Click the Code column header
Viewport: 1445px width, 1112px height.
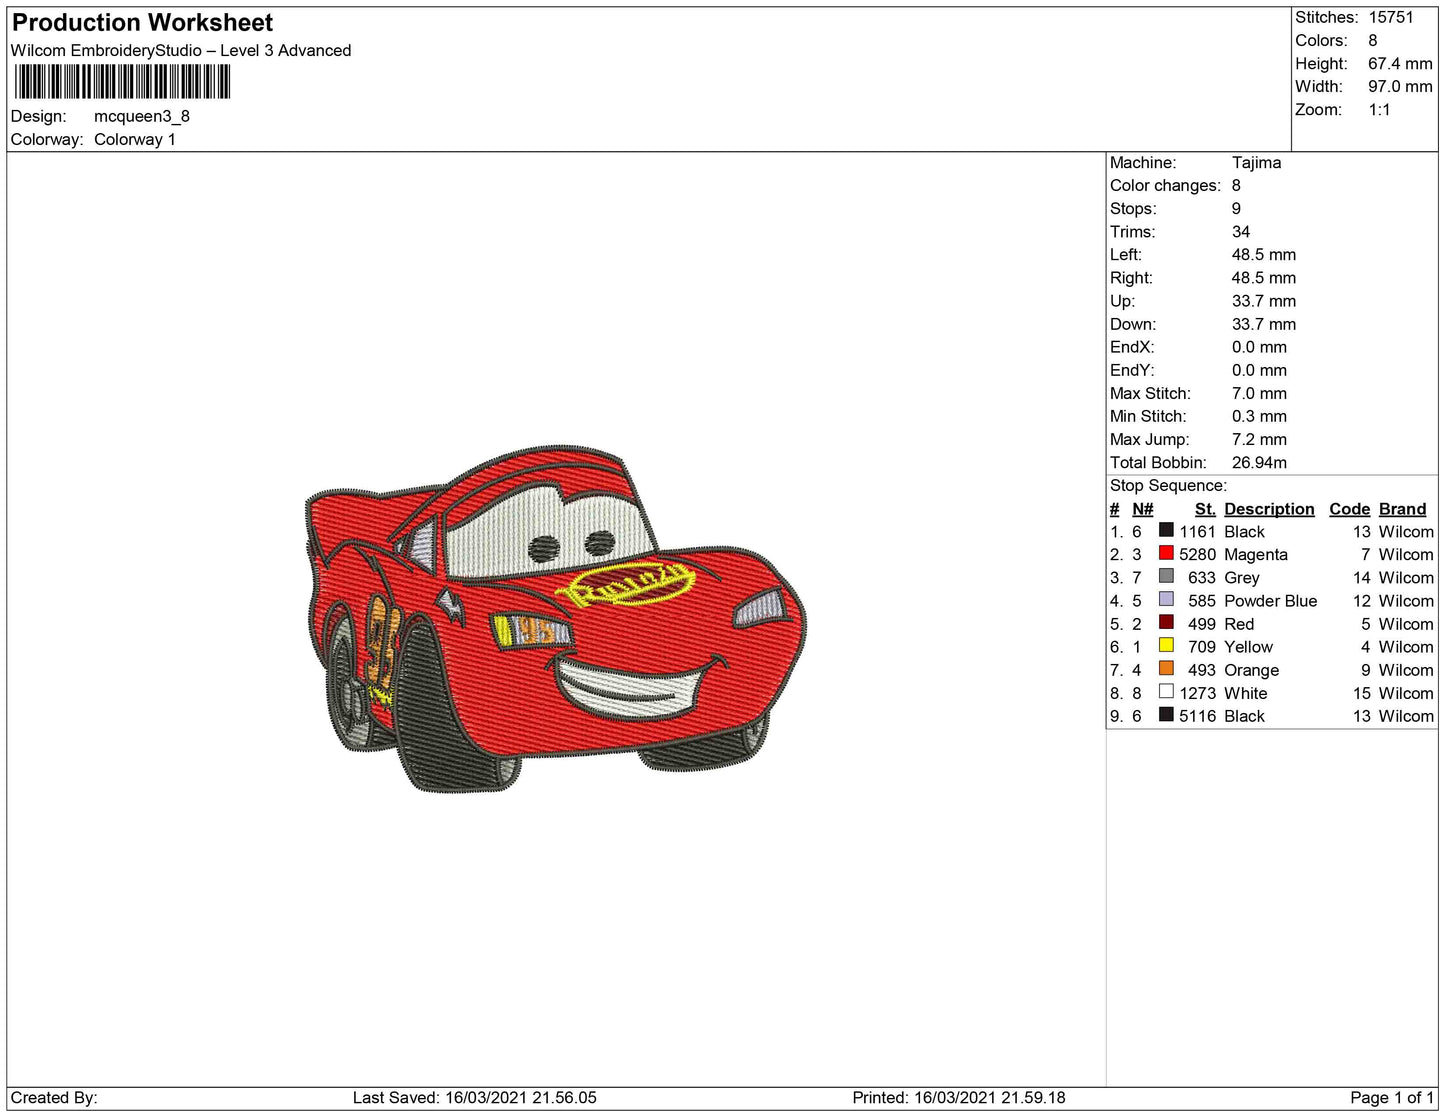(x=1349, y=509)
